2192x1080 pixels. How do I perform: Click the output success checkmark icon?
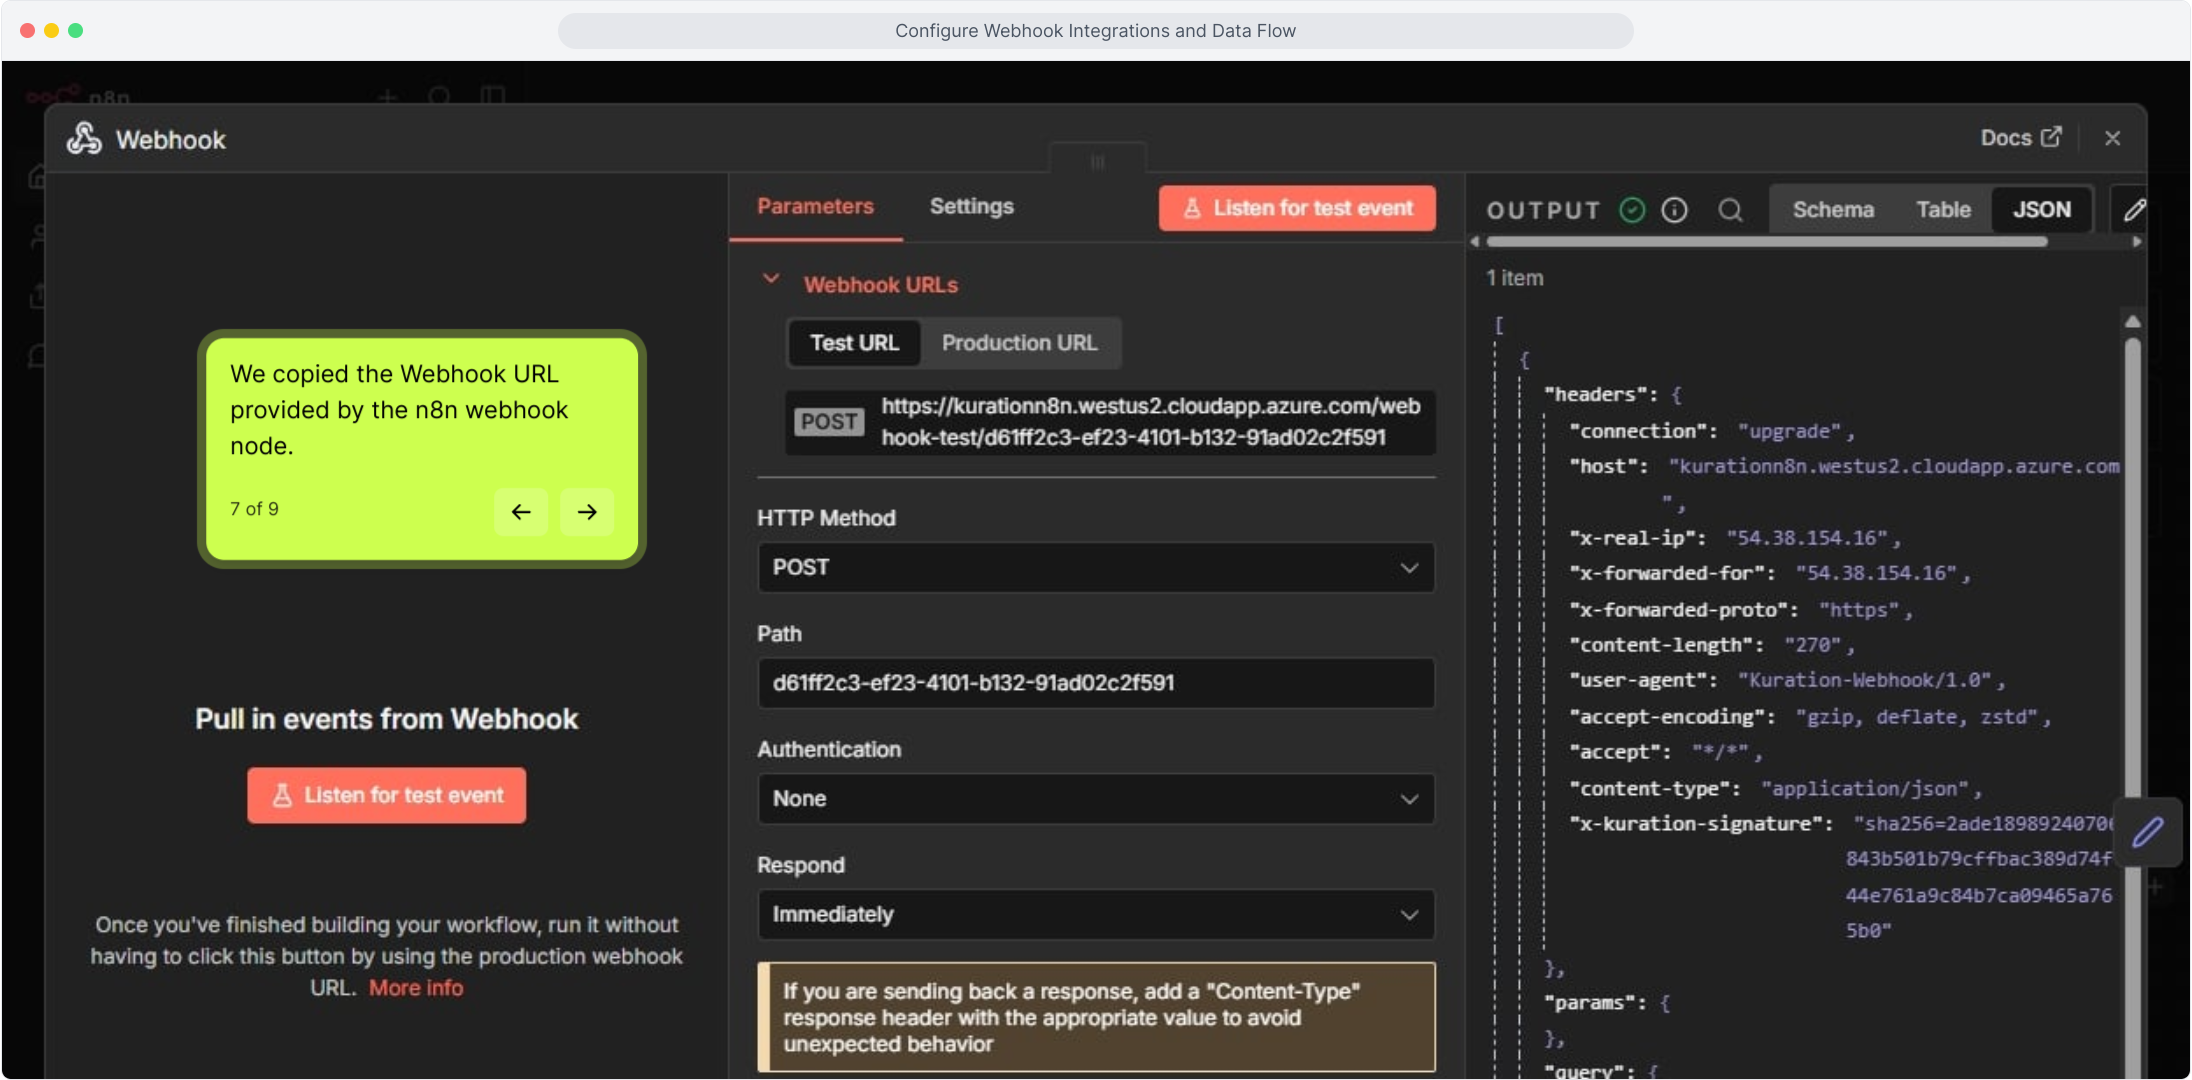coord(1632,210)
